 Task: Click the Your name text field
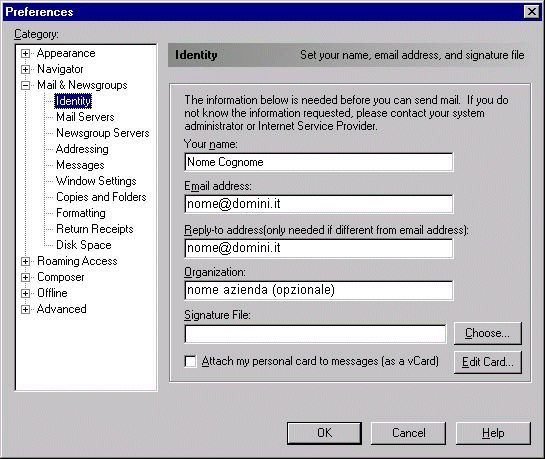click(319, 162)
